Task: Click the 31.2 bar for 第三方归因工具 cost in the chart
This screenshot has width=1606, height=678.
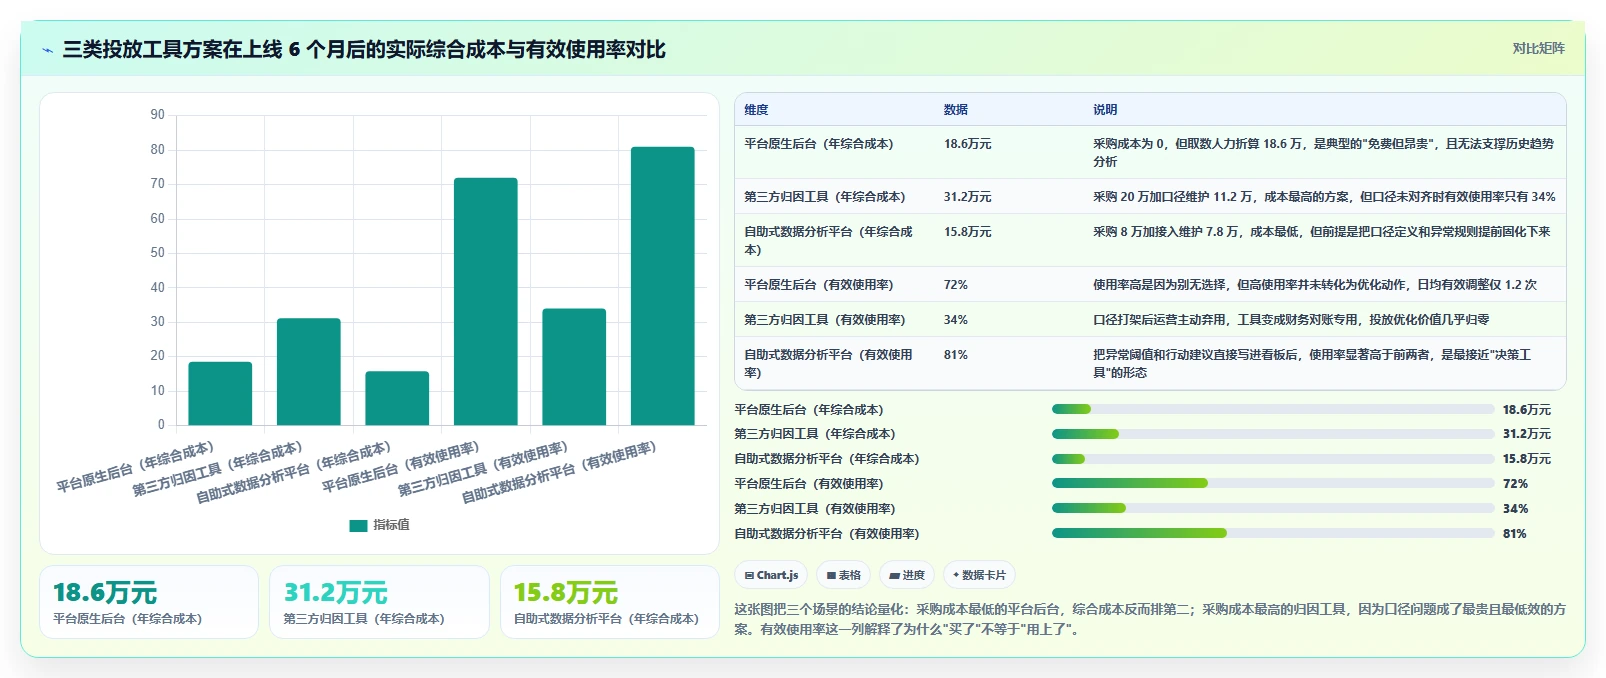Action: click(308, 372)
